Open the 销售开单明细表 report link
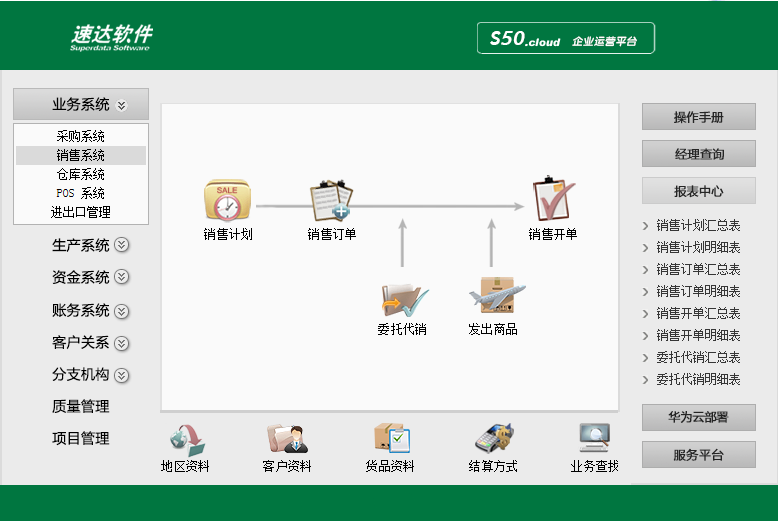The image size is (778, 521). pos(698,335)
